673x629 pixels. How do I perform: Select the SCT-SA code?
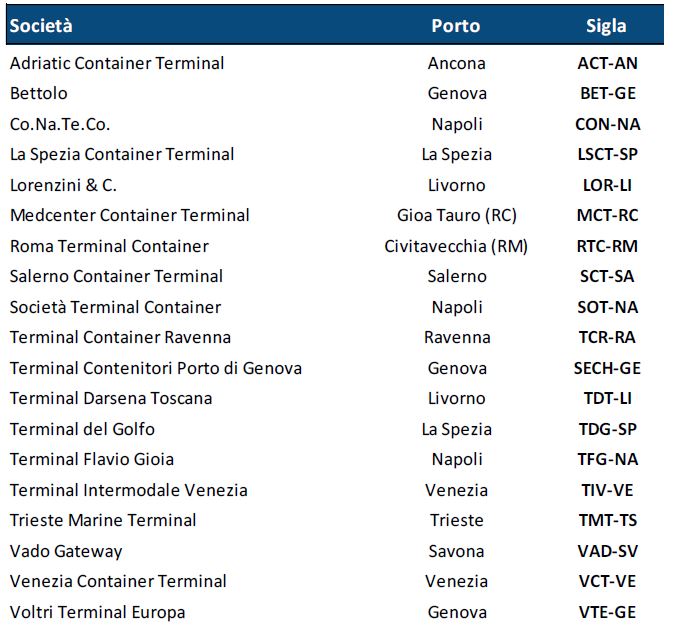click(607, 276)
